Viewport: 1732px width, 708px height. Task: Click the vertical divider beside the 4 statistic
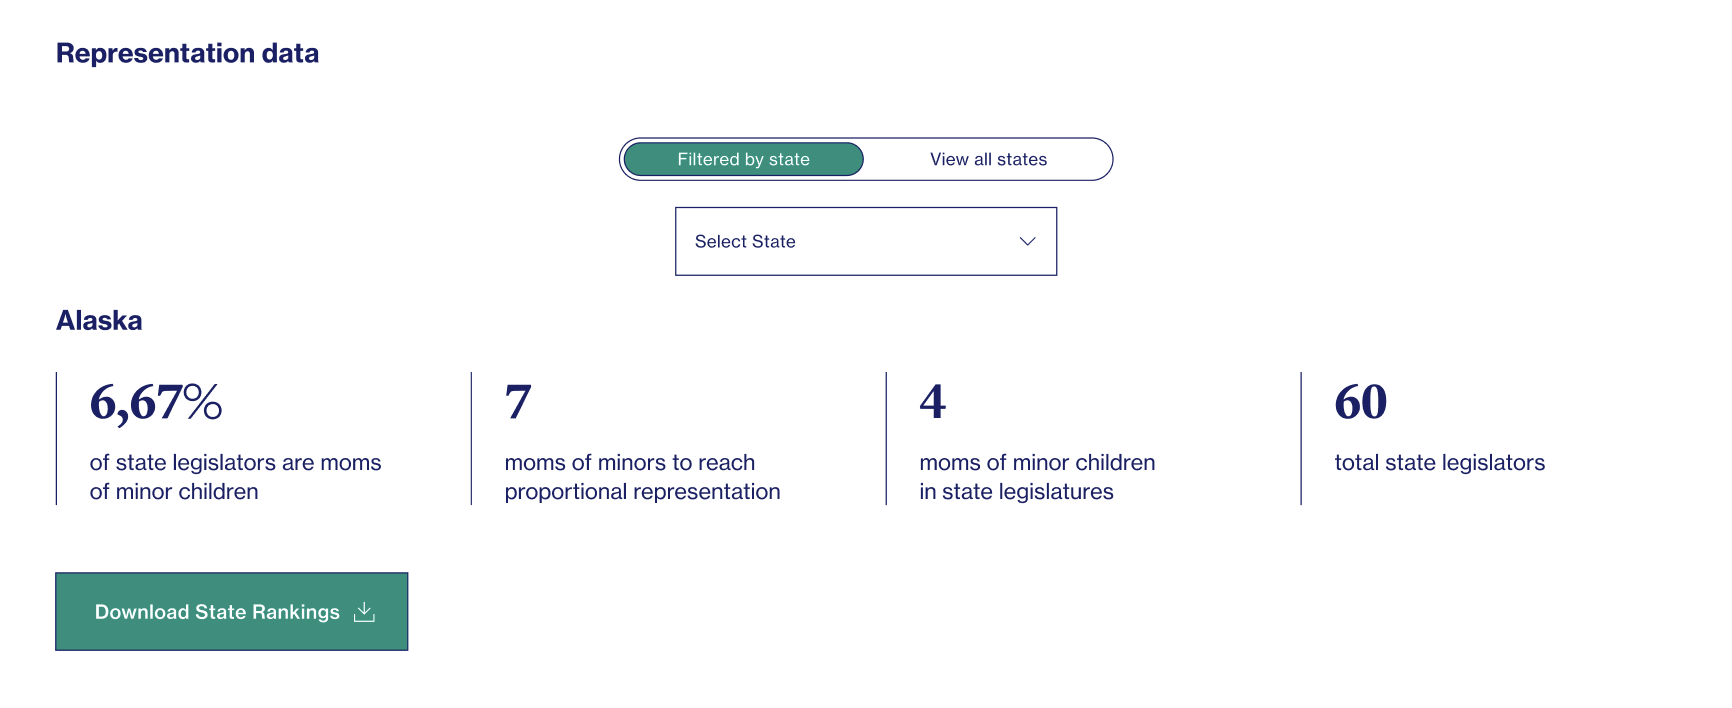[x=886, y=438]
